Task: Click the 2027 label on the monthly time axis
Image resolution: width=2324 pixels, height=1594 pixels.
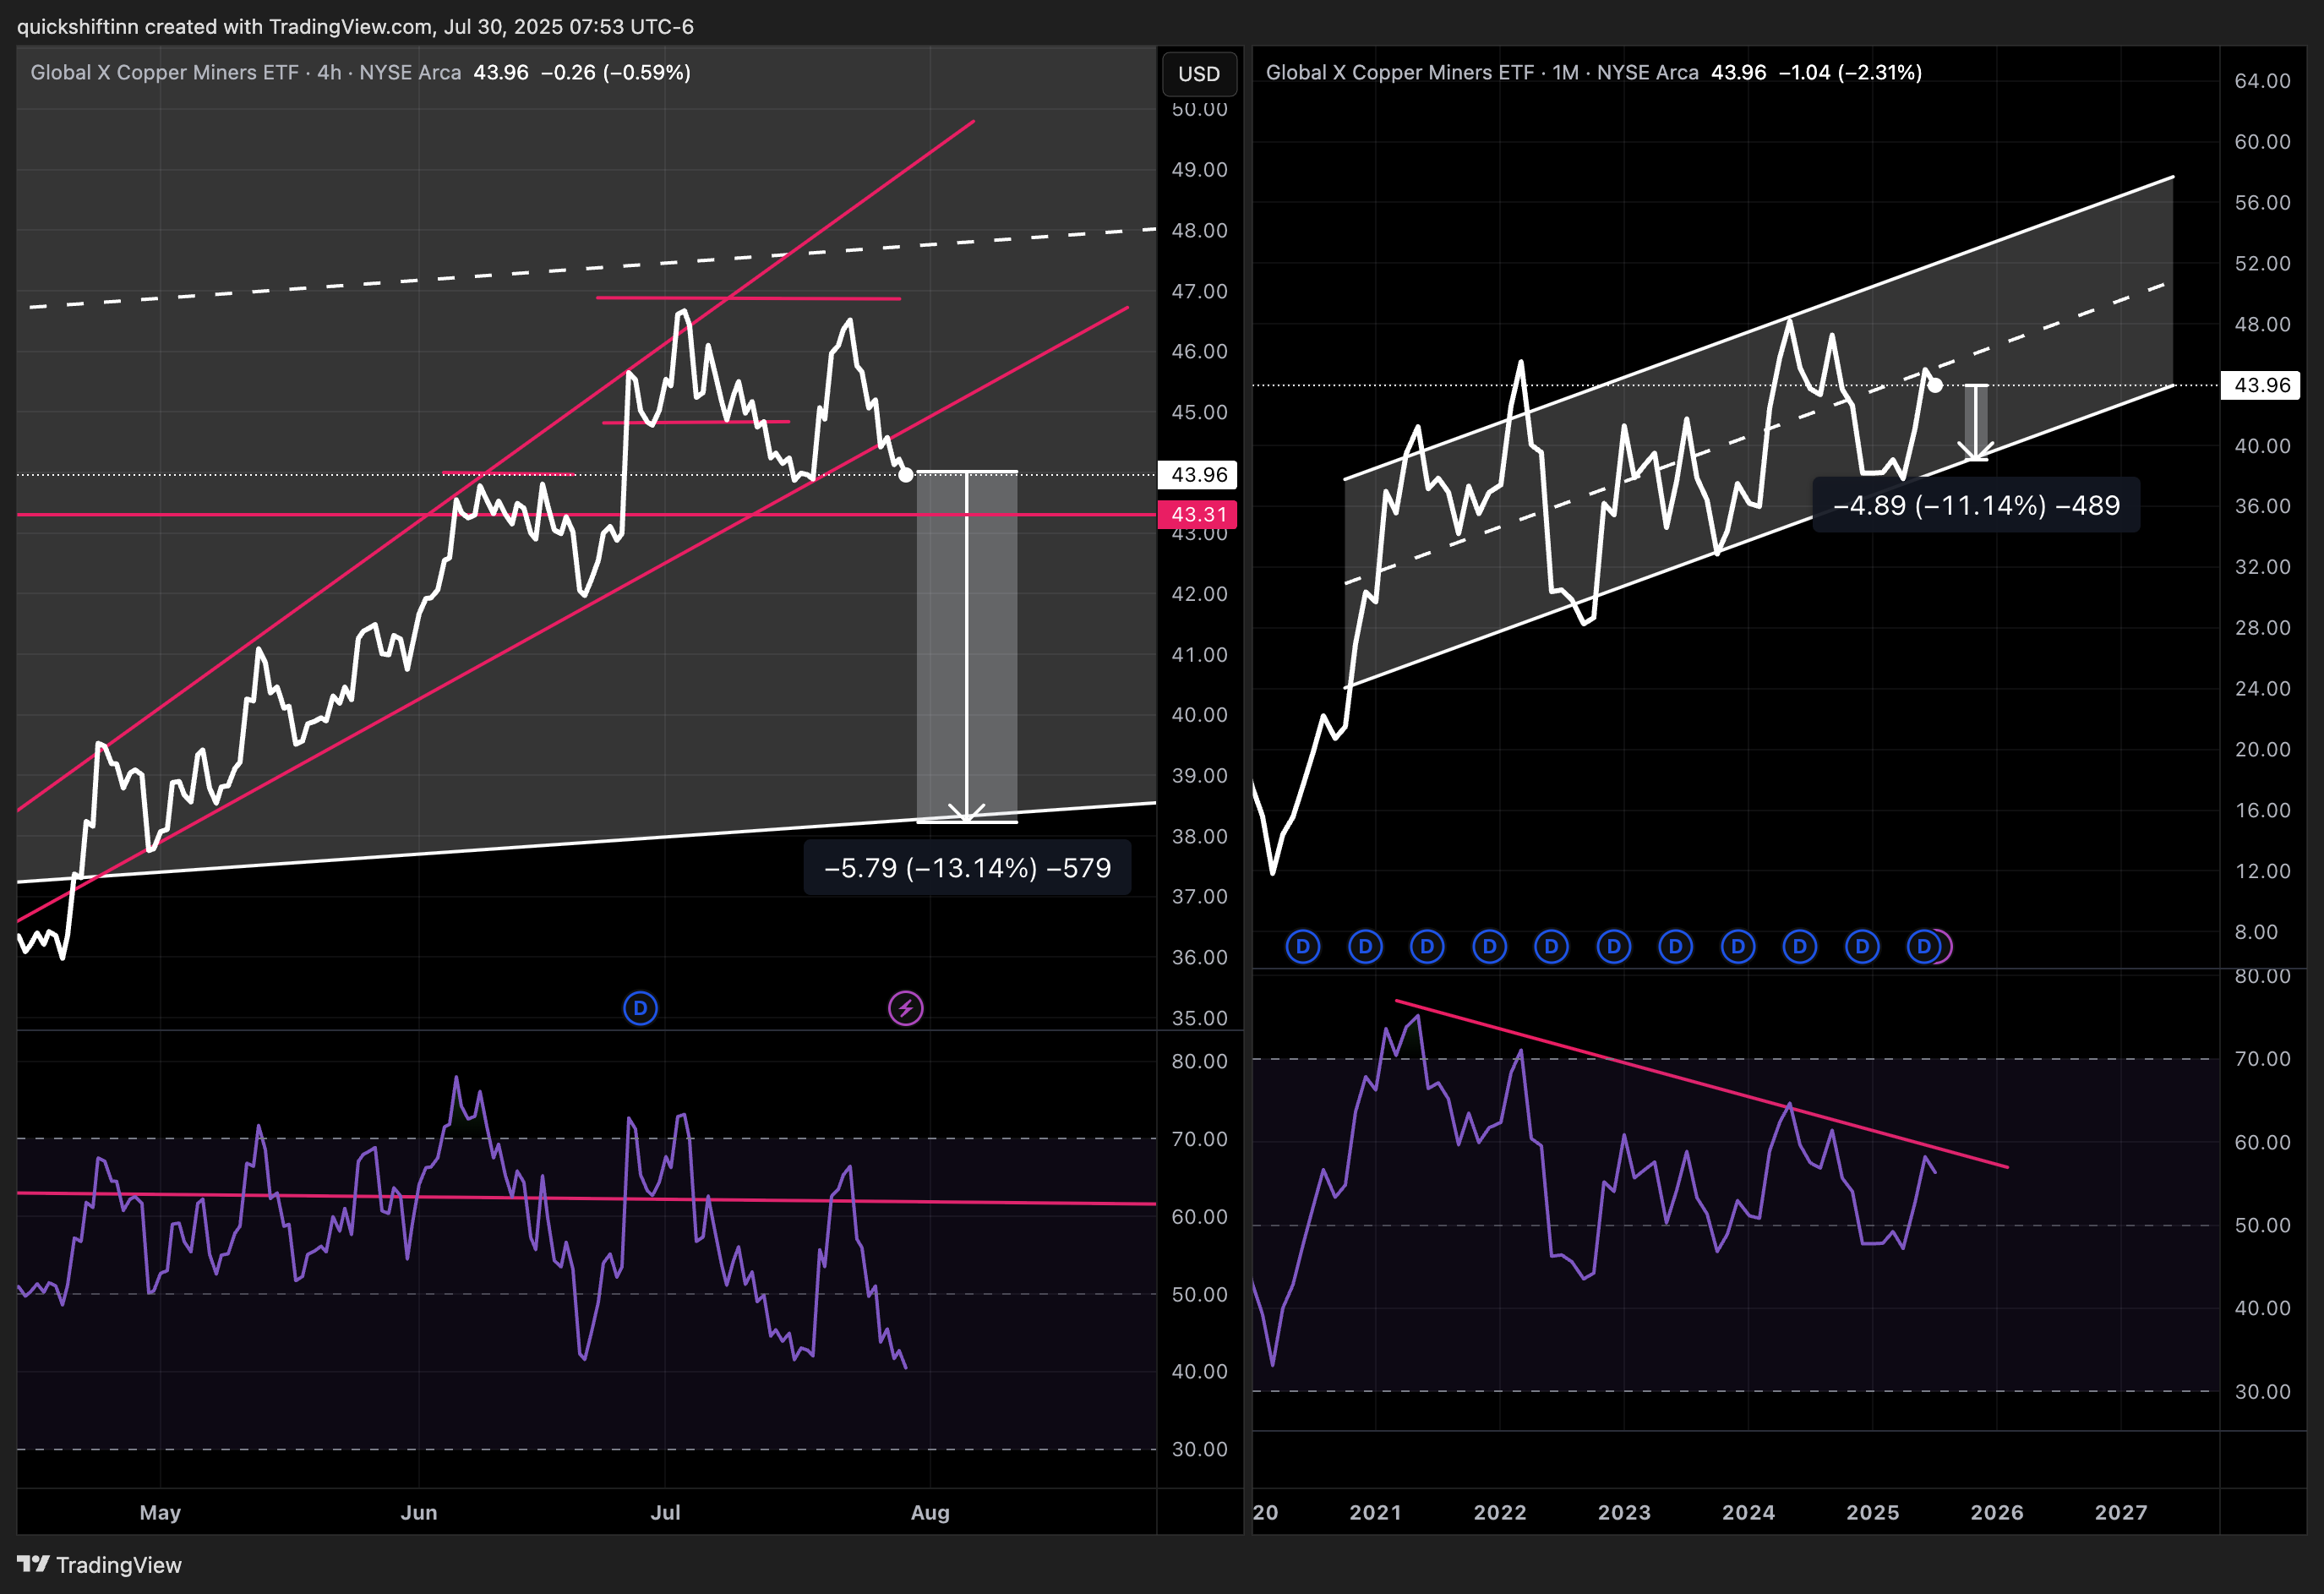Action: click(2121, 1512)
